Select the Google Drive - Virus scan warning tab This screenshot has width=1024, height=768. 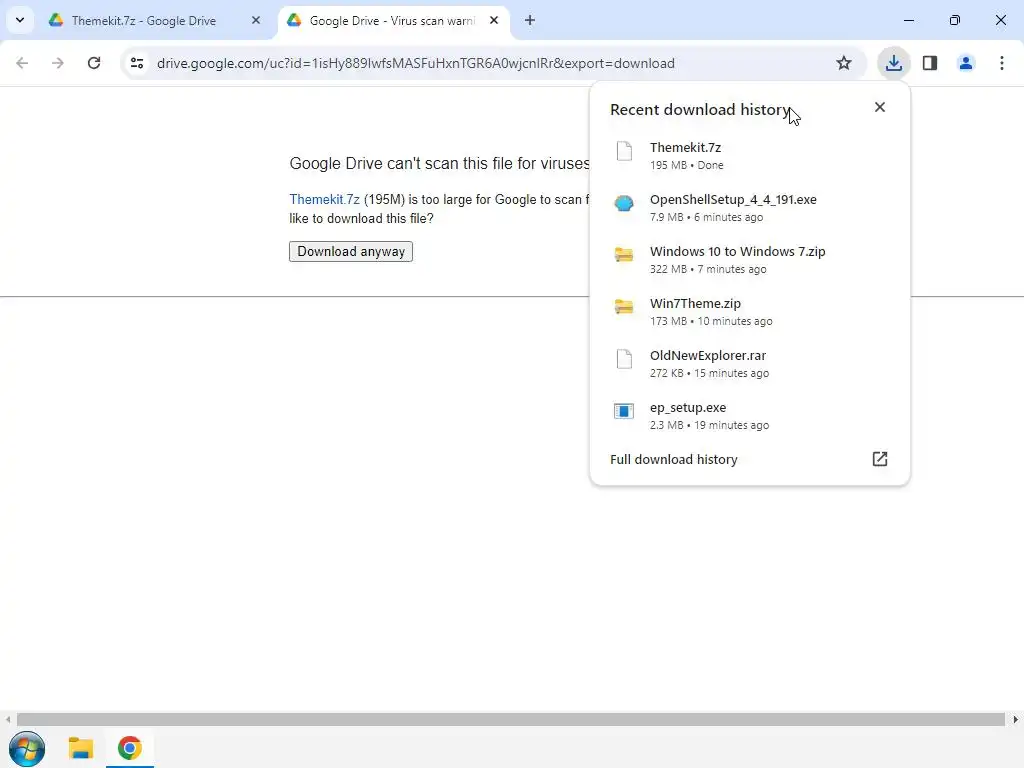392,20
